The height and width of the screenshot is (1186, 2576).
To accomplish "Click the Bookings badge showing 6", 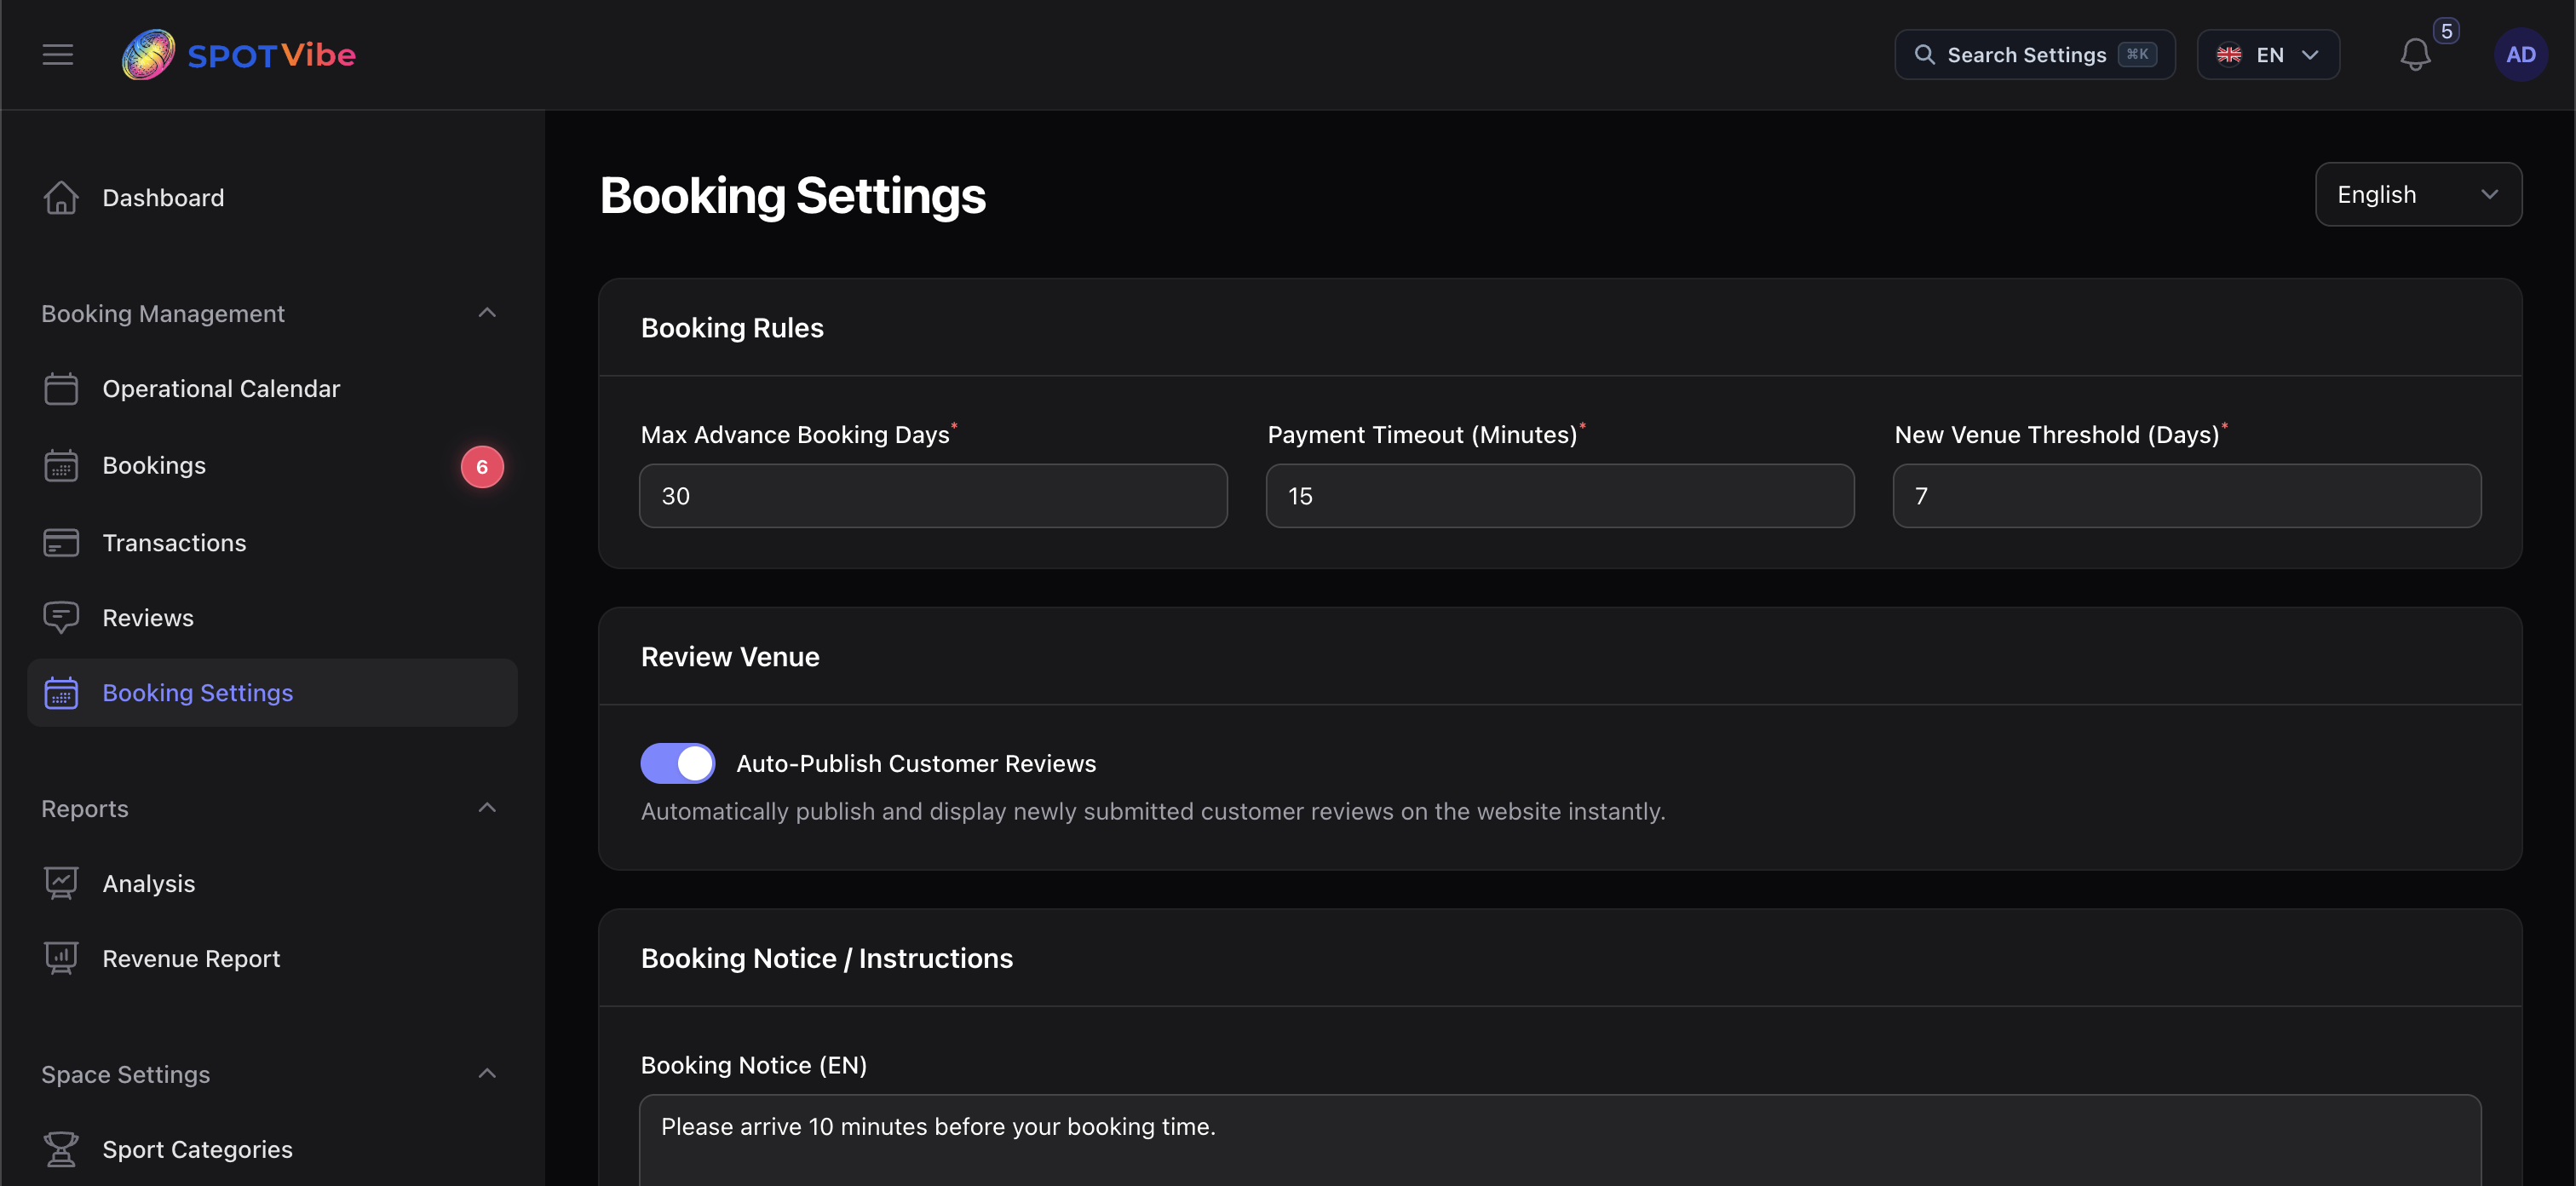I will click(482, 466).
